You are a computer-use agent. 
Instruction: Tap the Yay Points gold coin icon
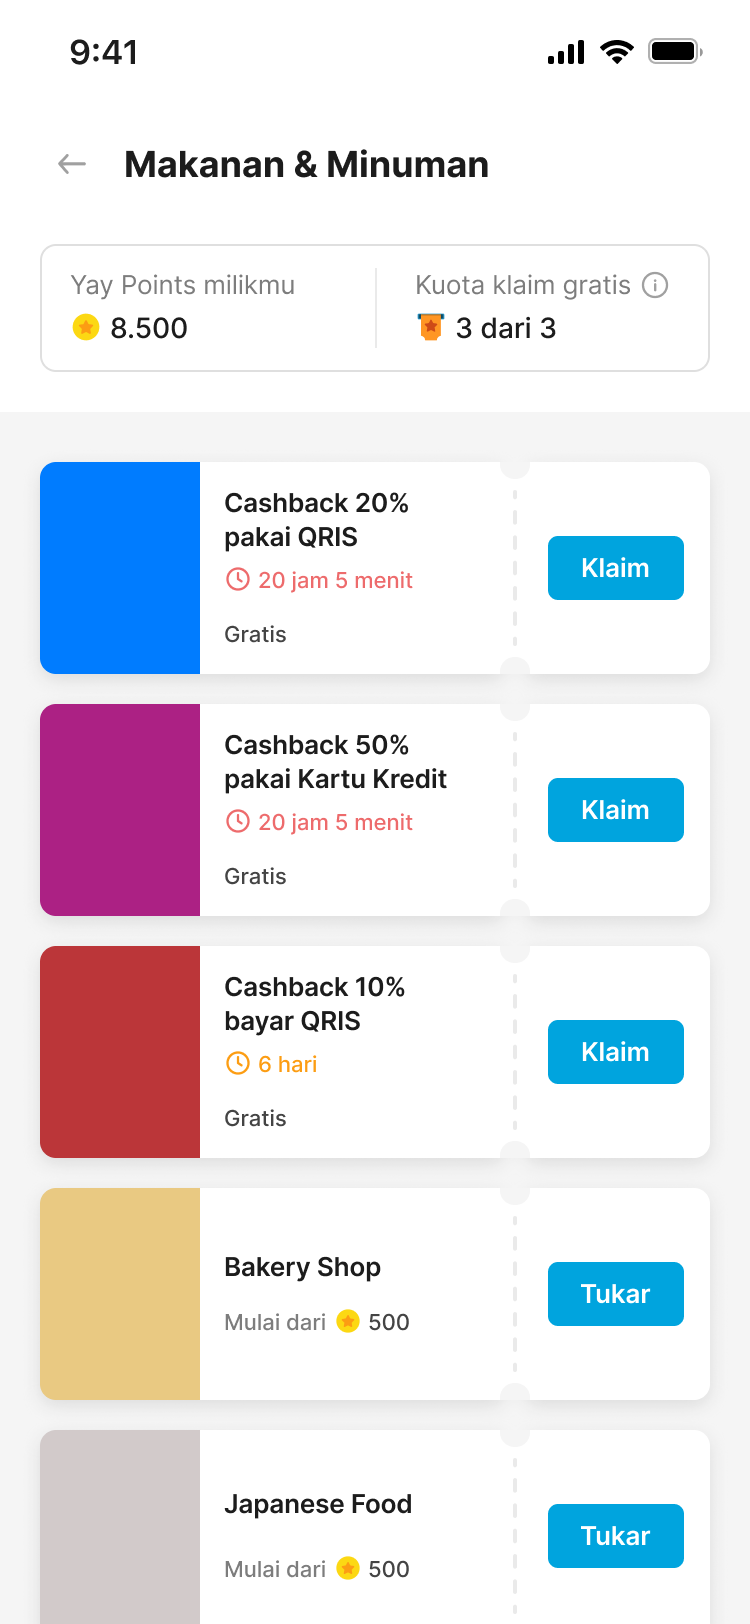[86, 327]
